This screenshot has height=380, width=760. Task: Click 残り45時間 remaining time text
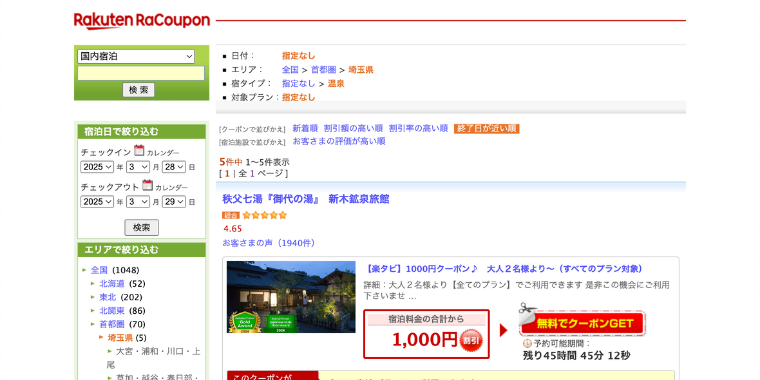pos(577,356)
